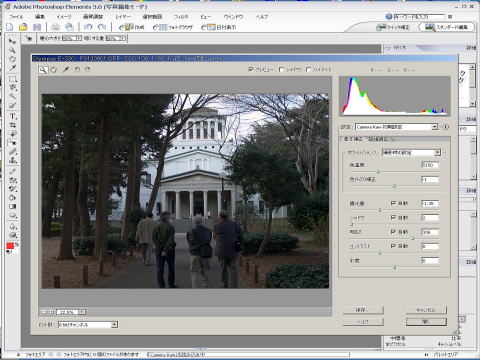Enable the Shadows clipping checkbox

coord(281,69)
